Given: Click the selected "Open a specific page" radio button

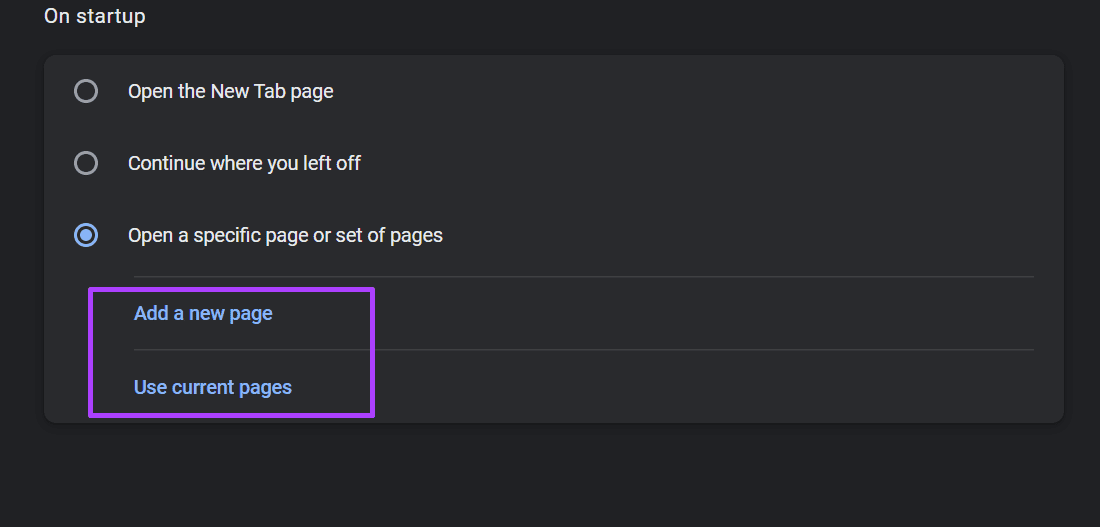Looking at the screenshot, I should tap(86, 235).
